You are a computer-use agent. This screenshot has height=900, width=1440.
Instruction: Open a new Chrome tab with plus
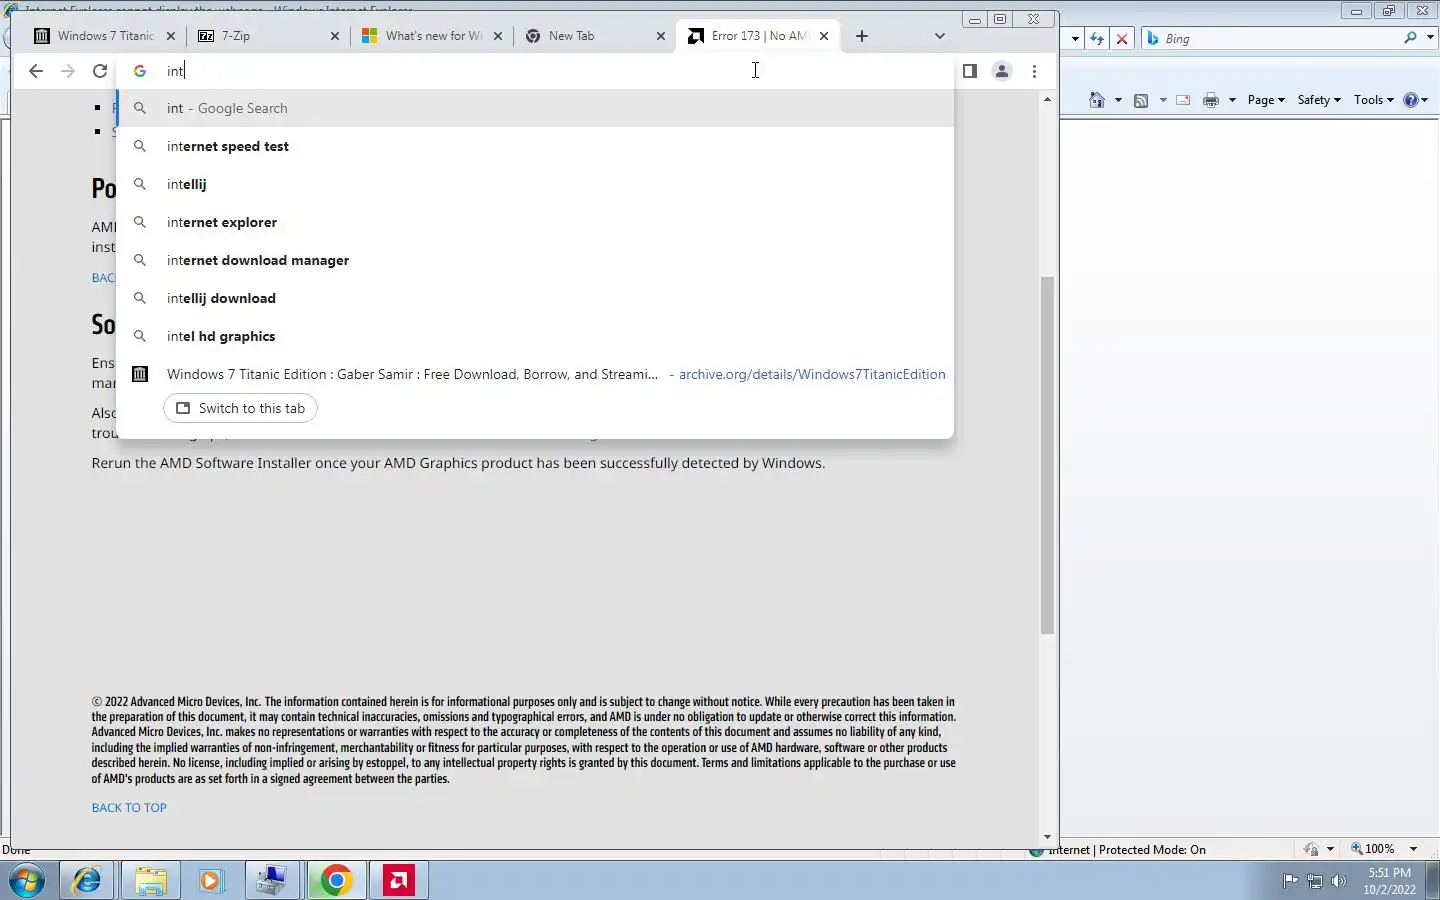862,36
